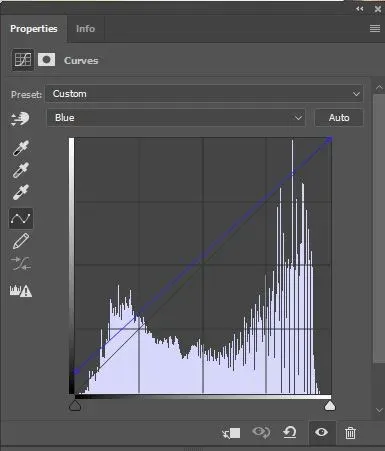Pick the gray point eyedropper
Screen dimensions: 385x451
coord(21,170)
